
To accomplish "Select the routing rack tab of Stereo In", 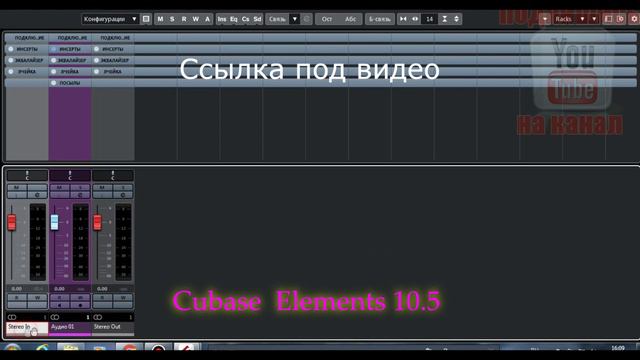I will (27, 38).
